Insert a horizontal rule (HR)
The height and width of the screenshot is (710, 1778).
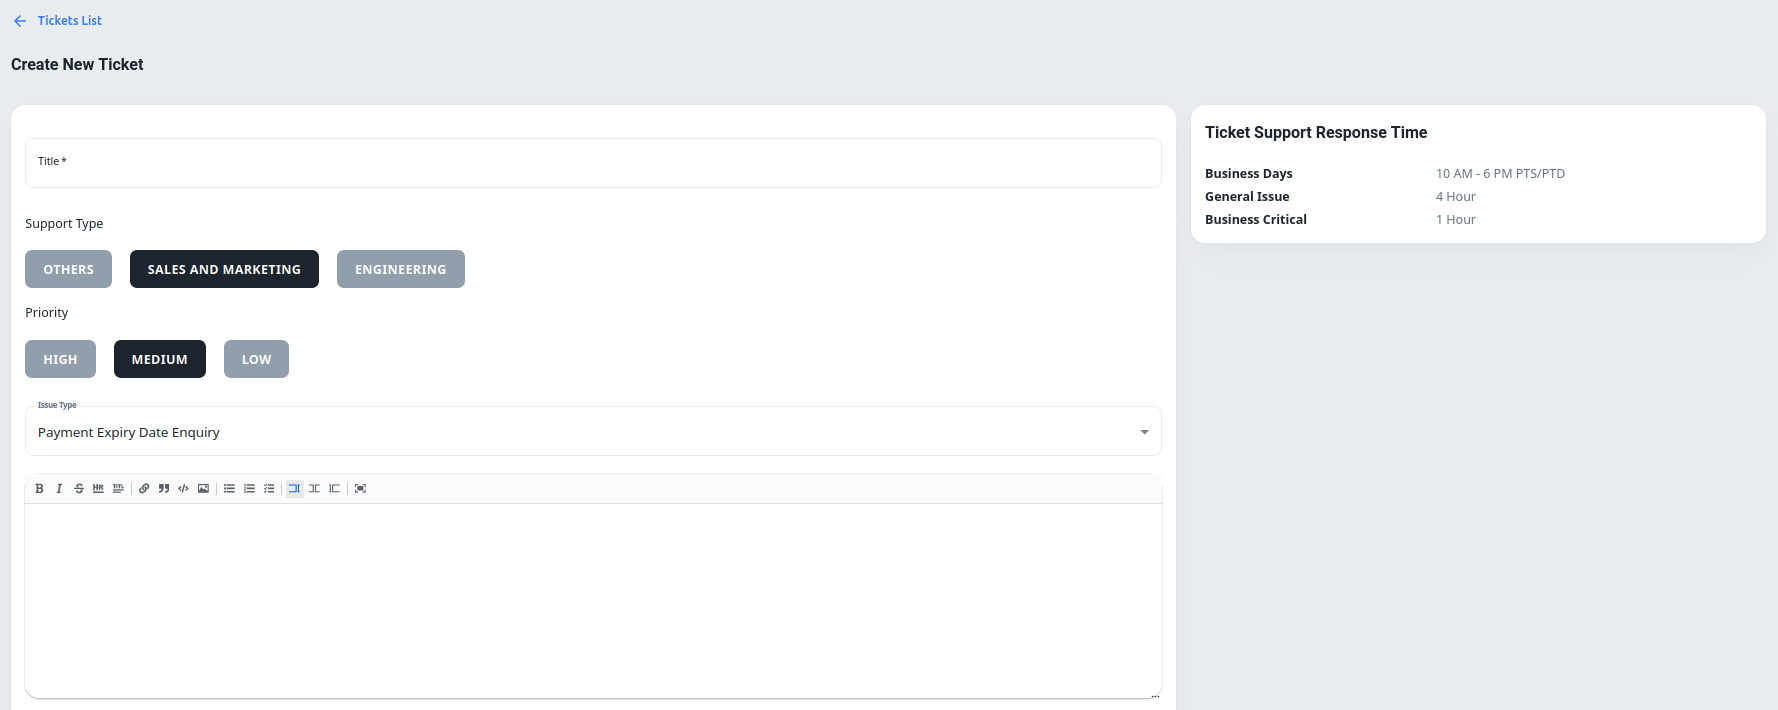click(98, 489)
